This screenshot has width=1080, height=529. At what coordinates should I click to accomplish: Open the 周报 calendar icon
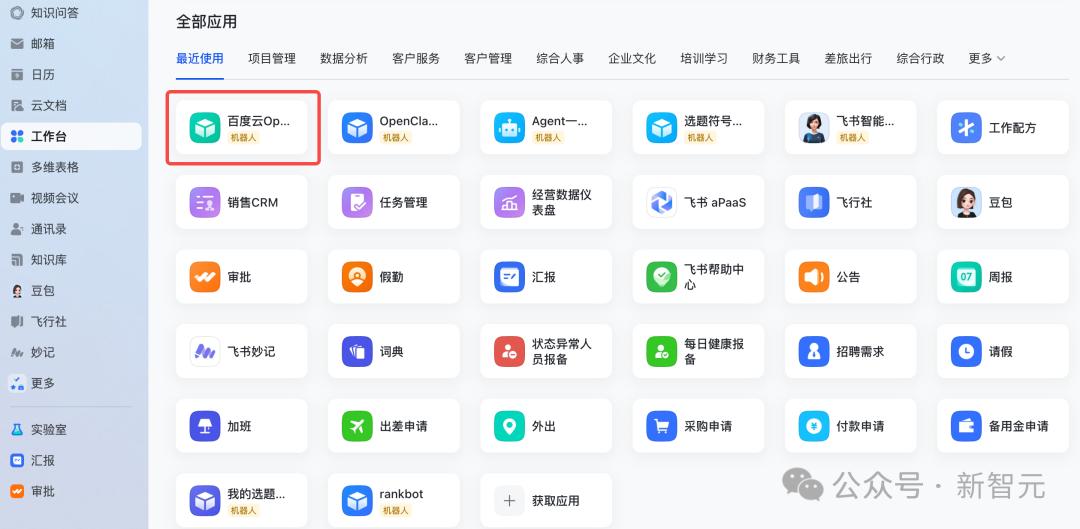(x=966, y=277)
